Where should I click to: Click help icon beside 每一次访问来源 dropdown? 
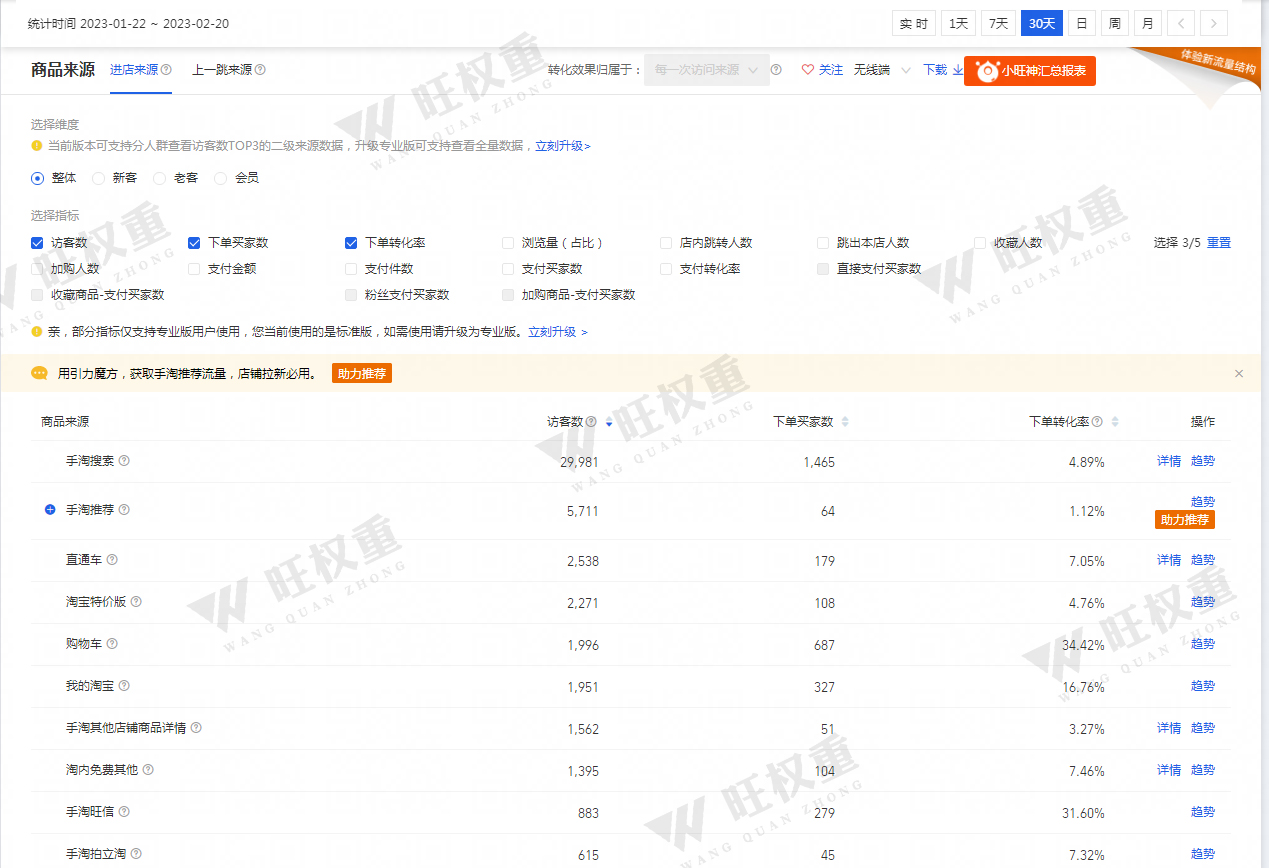(x=776, y=70)
